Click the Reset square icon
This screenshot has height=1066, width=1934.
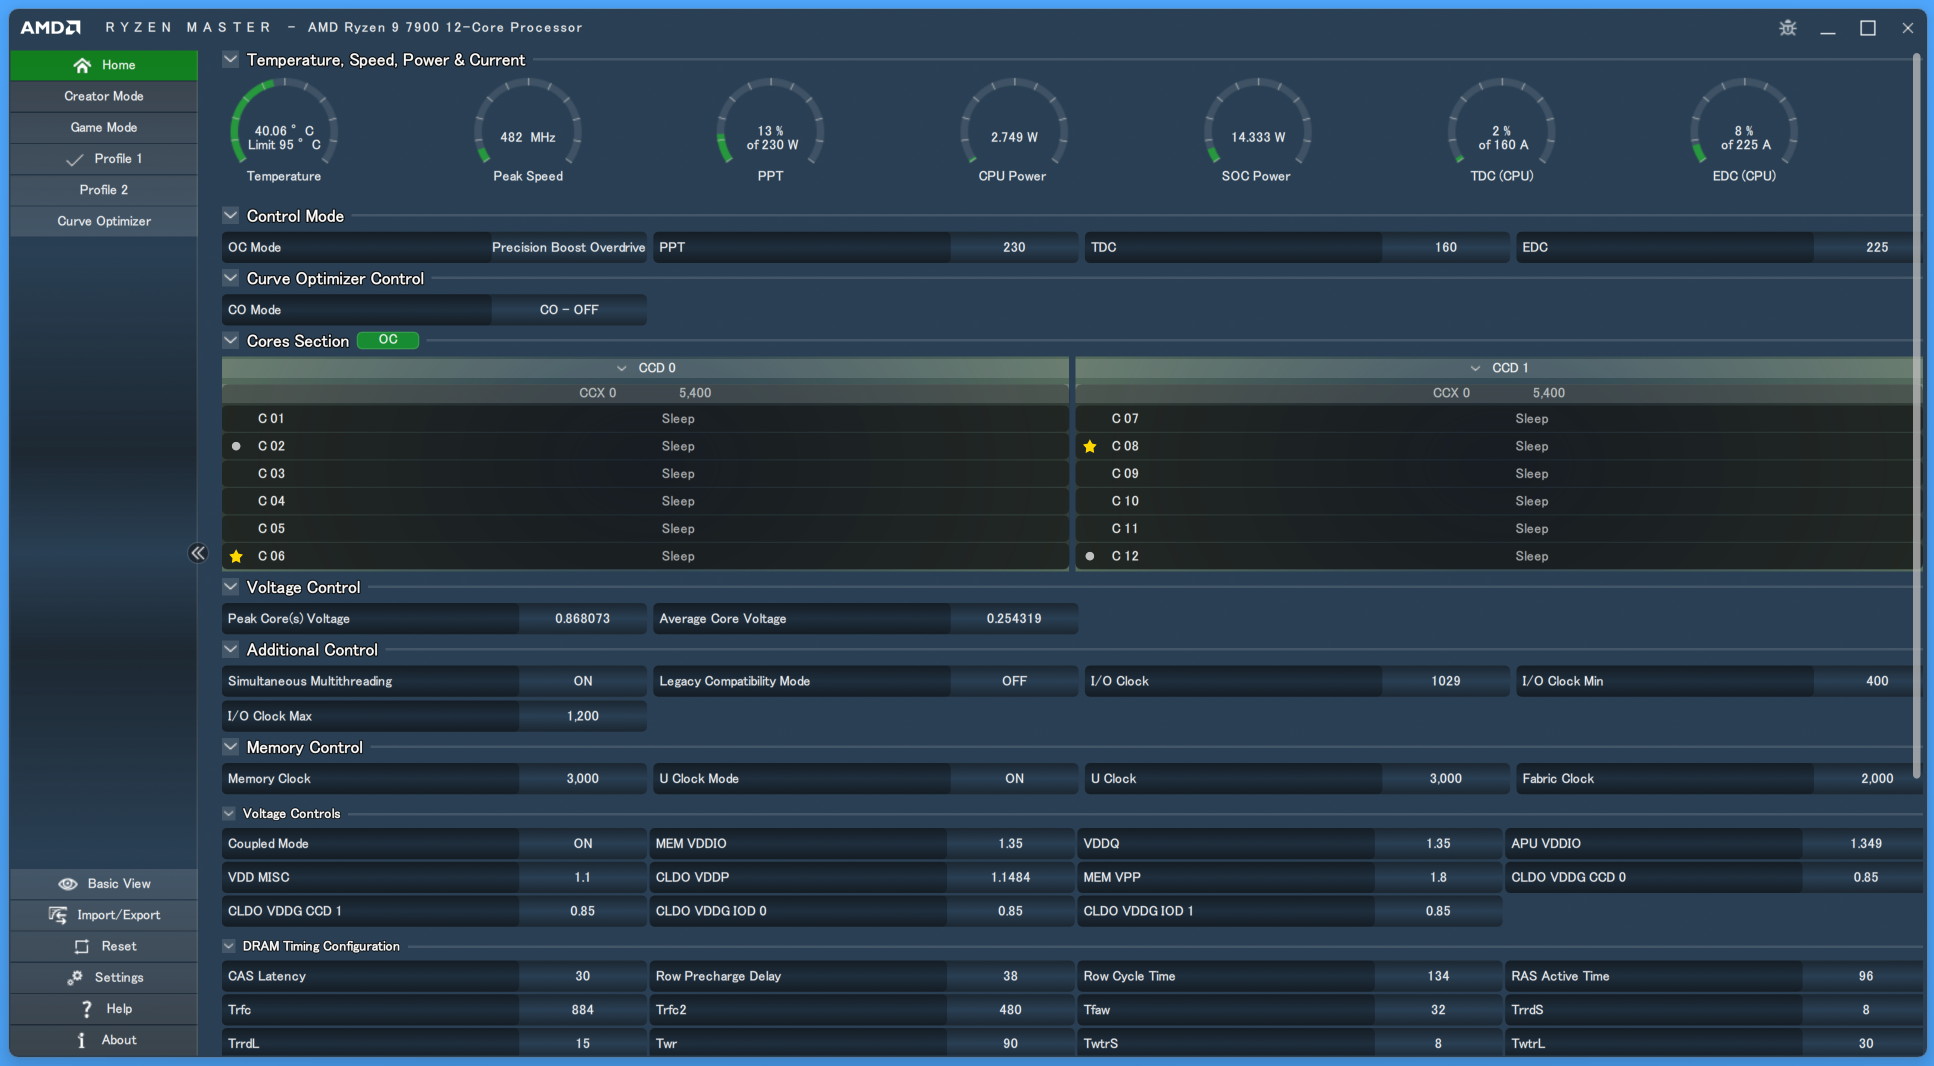pos(82,946)
